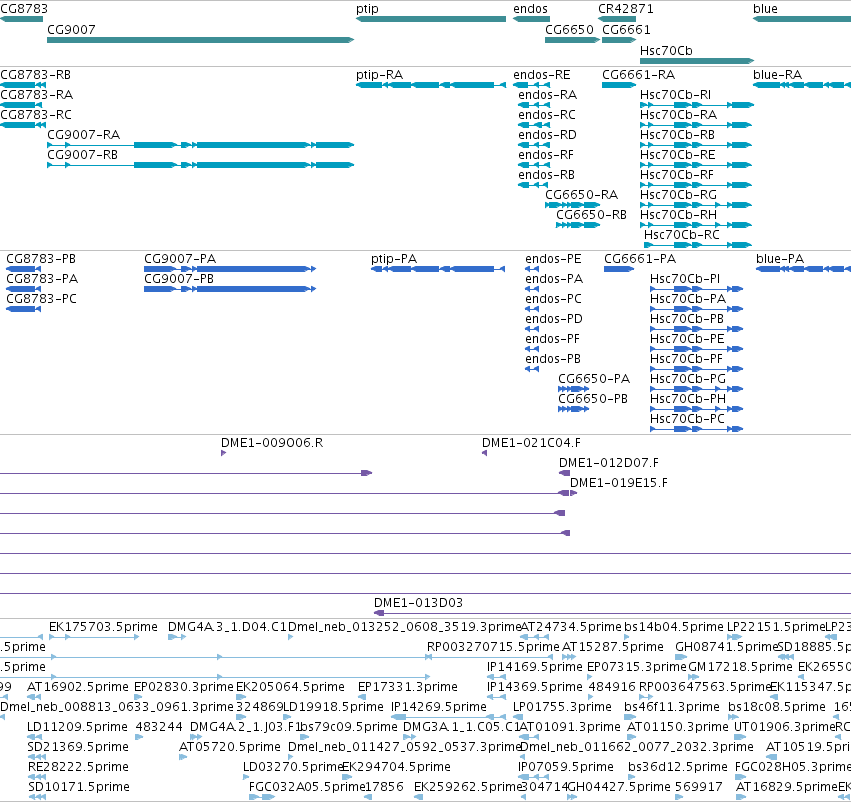Select the CG9007 gene bar
851x802 pixels.
200,40
